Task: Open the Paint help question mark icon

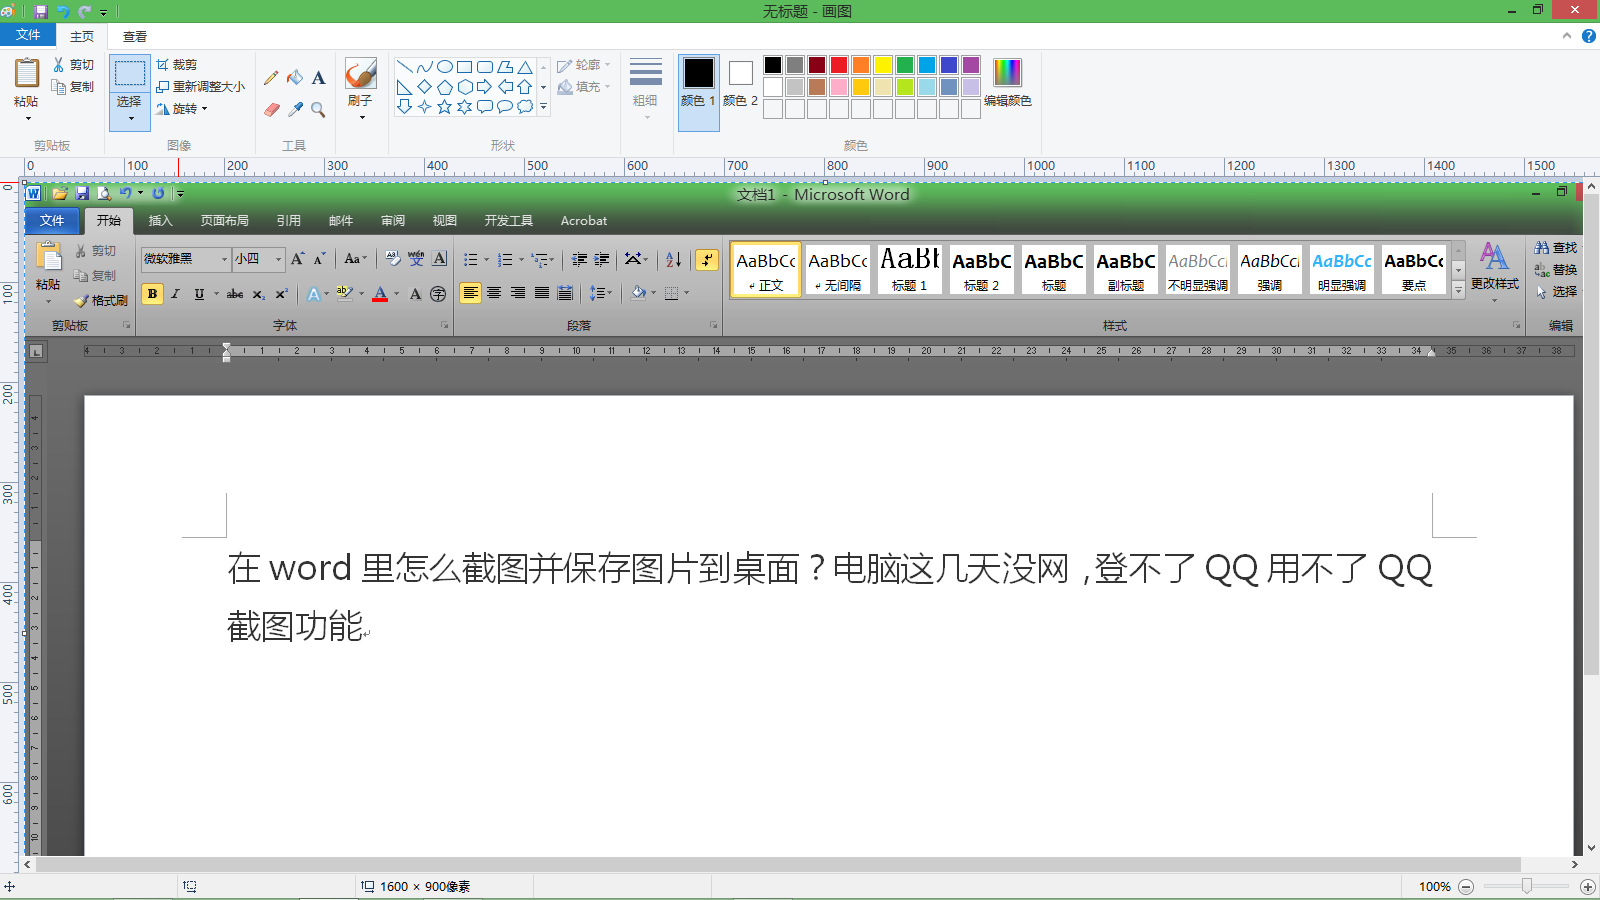Action: coord(1588,36)
